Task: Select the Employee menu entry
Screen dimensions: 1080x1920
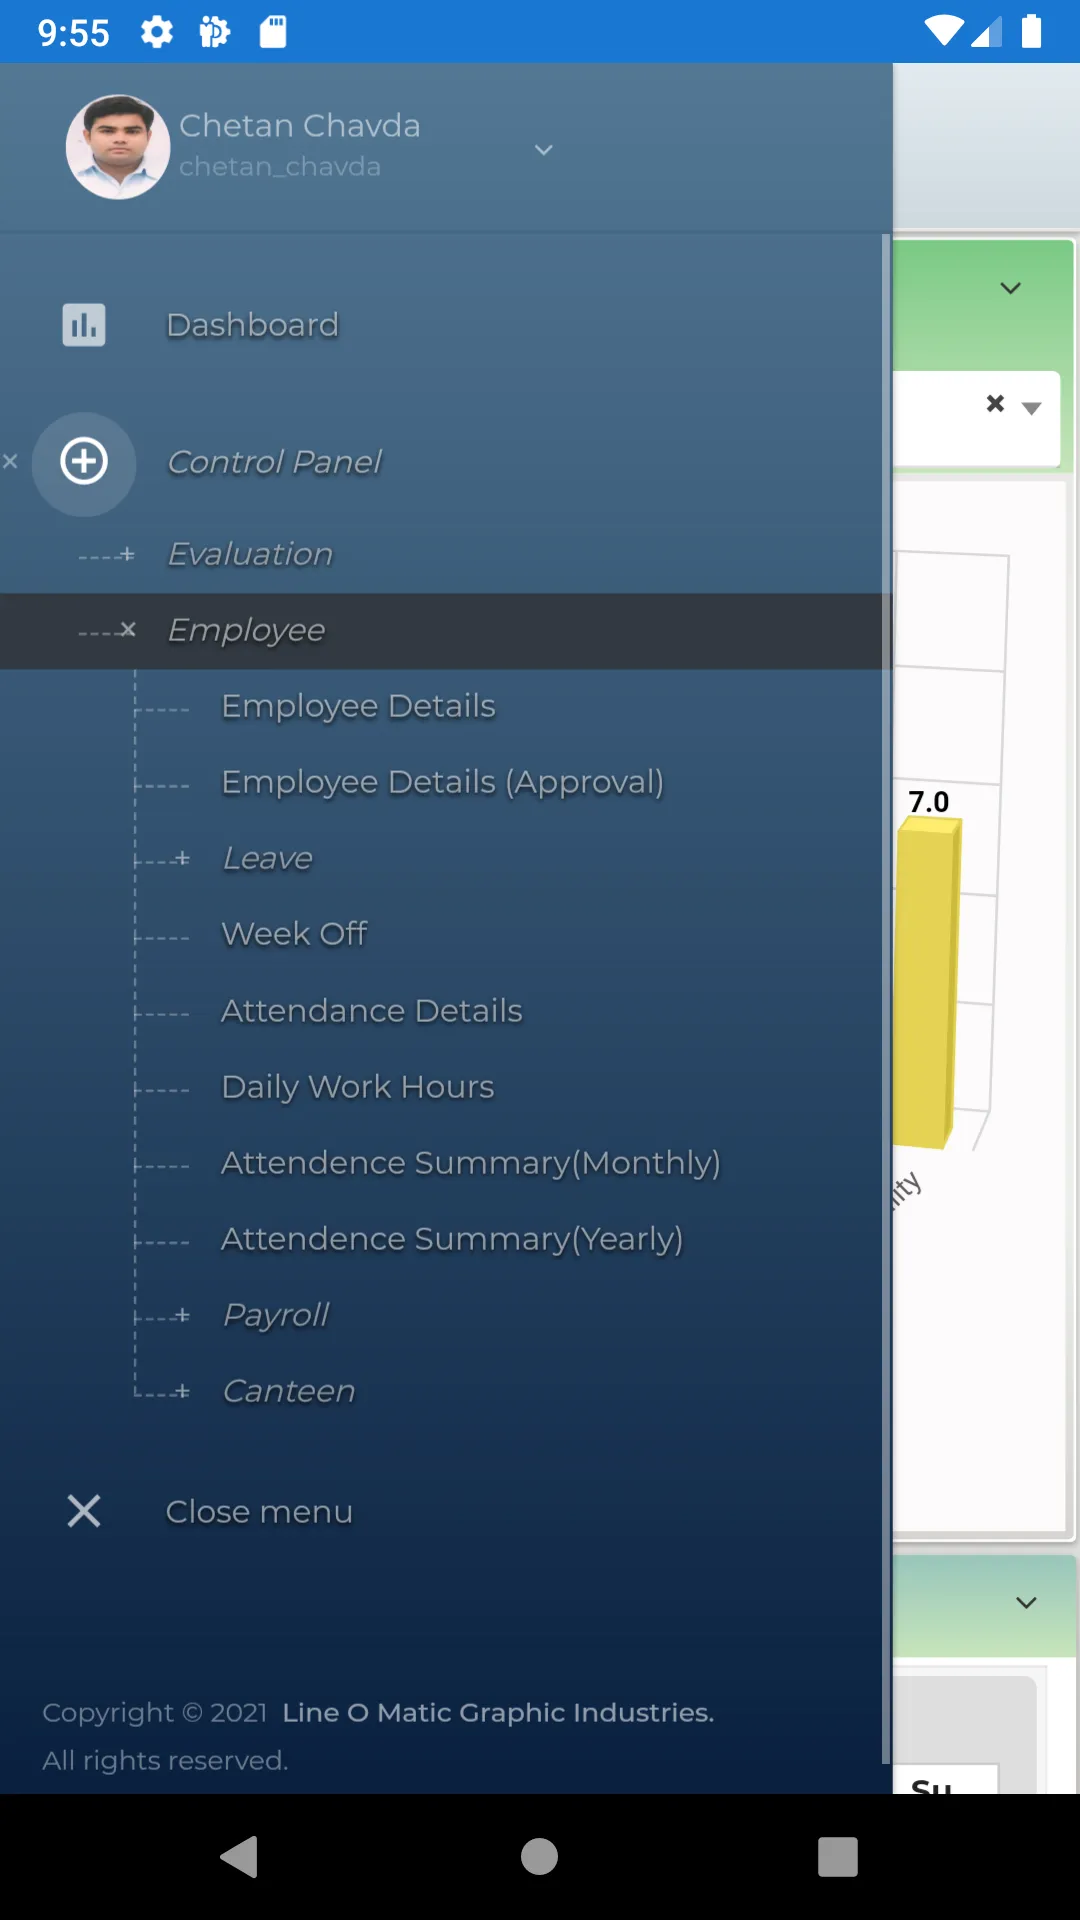Action: tap(246, 630)
